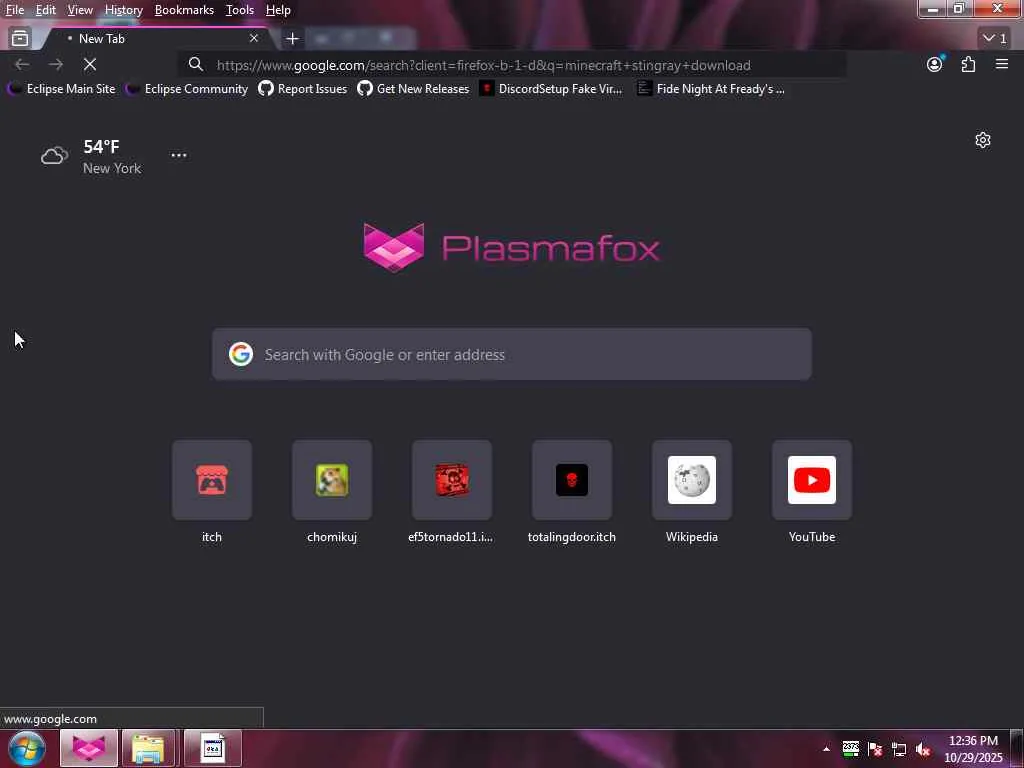This screenshot has height=768, width=1024.
Task: Go back to previous page
Action: click(x=22, y=64)
